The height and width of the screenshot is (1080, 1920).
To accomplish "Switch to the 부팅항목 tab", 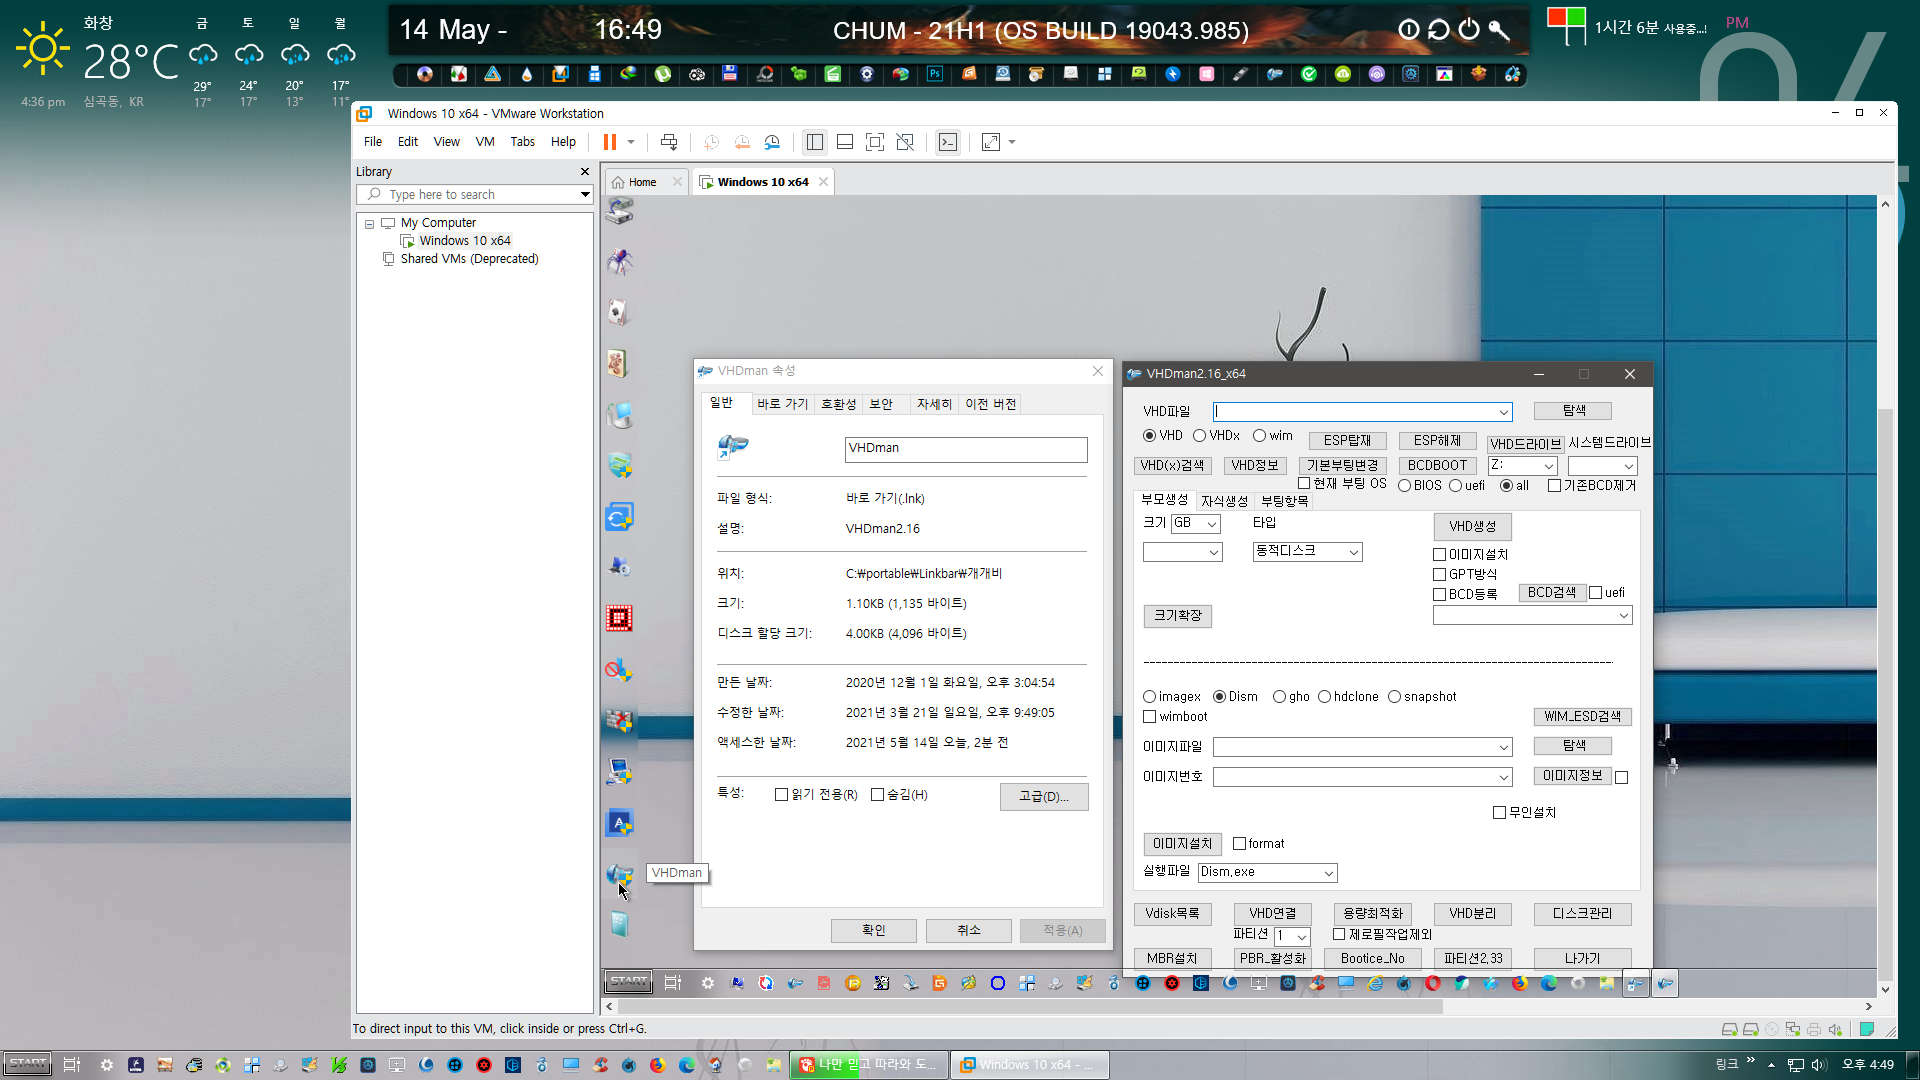I will pos(1284,501).
